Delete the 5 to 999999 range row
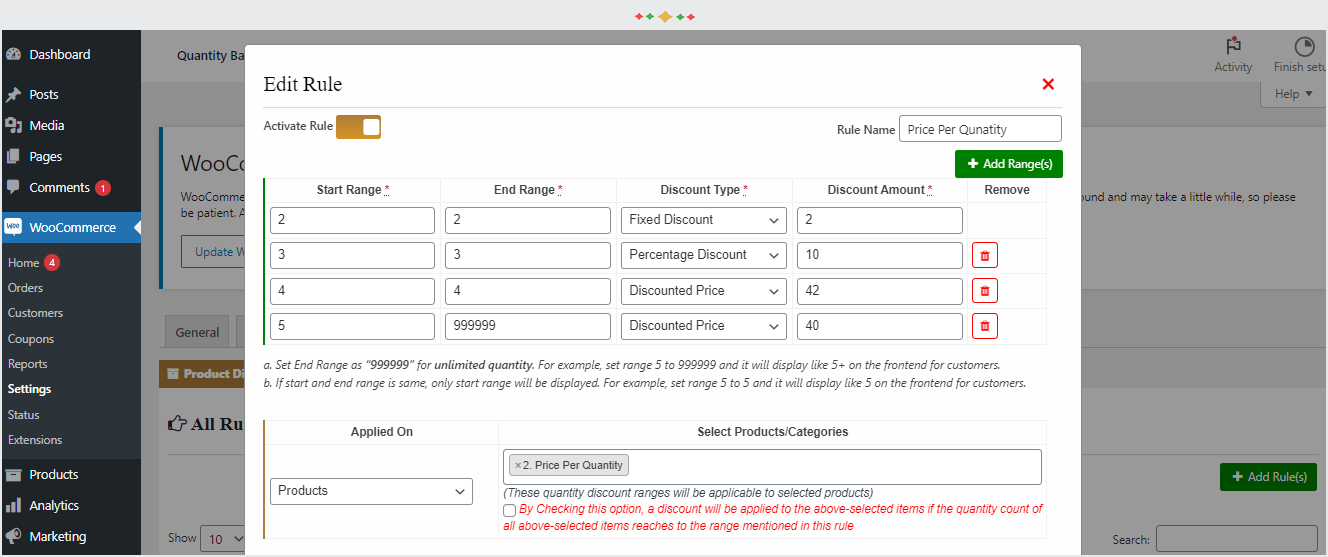 [984, 326]
